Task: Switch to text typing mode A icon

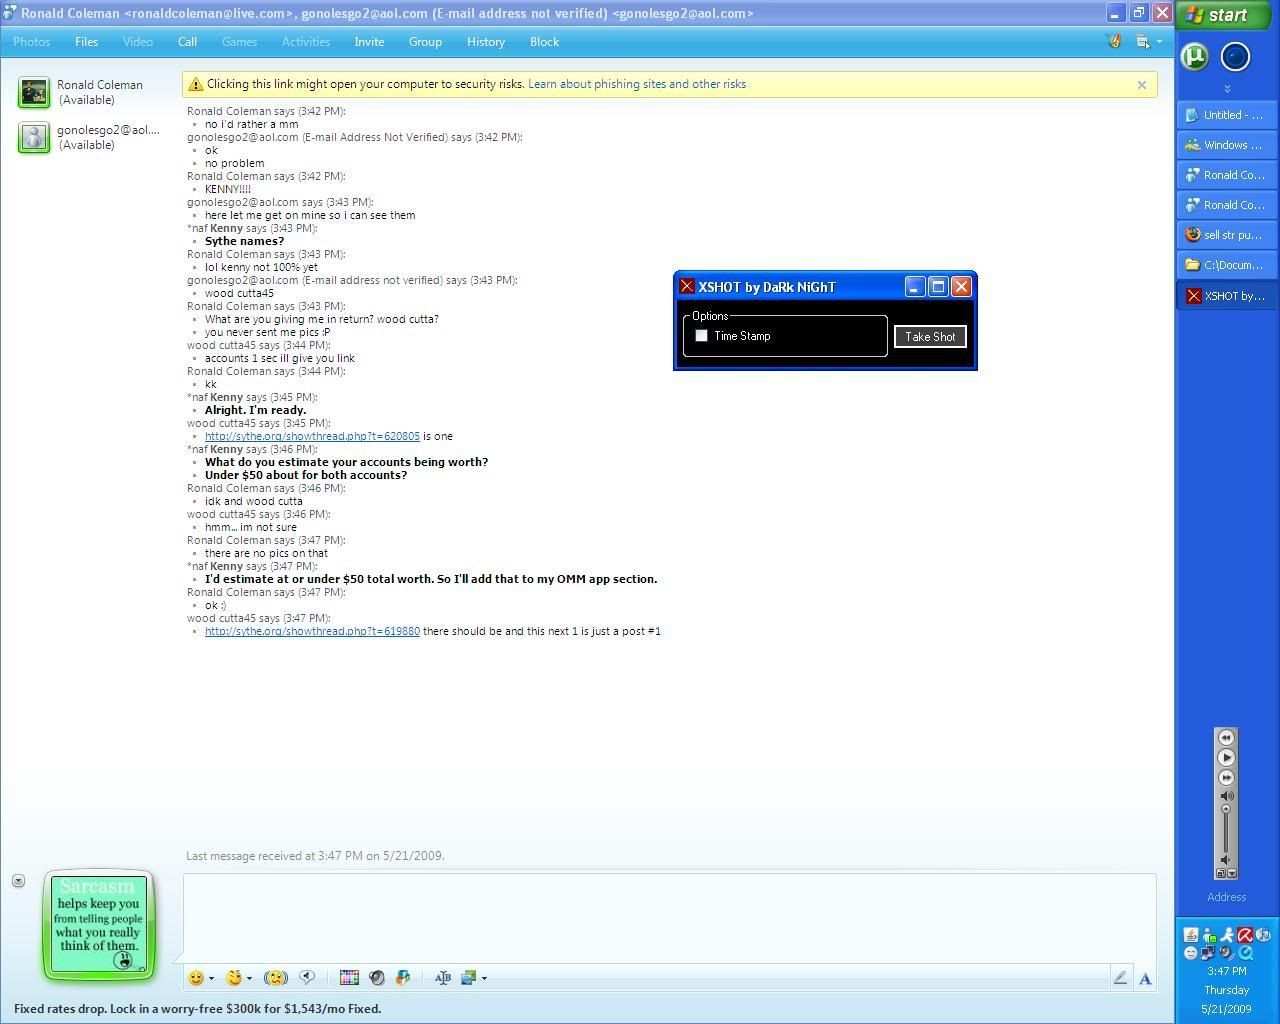Action: pos(1145,978)
